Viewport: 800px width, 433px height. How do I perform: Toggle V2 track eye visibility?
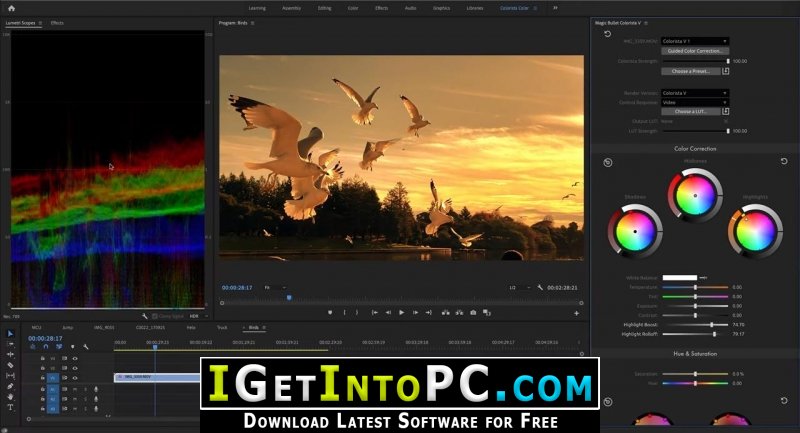pos(75,368)
